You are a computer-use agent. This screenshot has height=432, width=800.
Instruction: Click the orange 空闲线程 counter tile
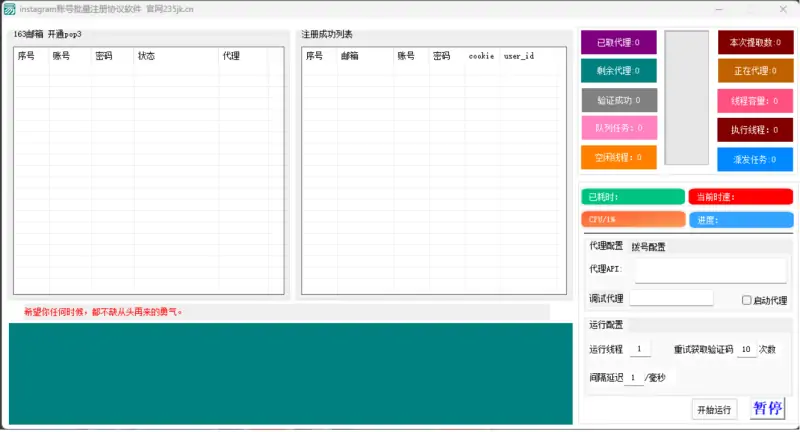pos(619,157)
